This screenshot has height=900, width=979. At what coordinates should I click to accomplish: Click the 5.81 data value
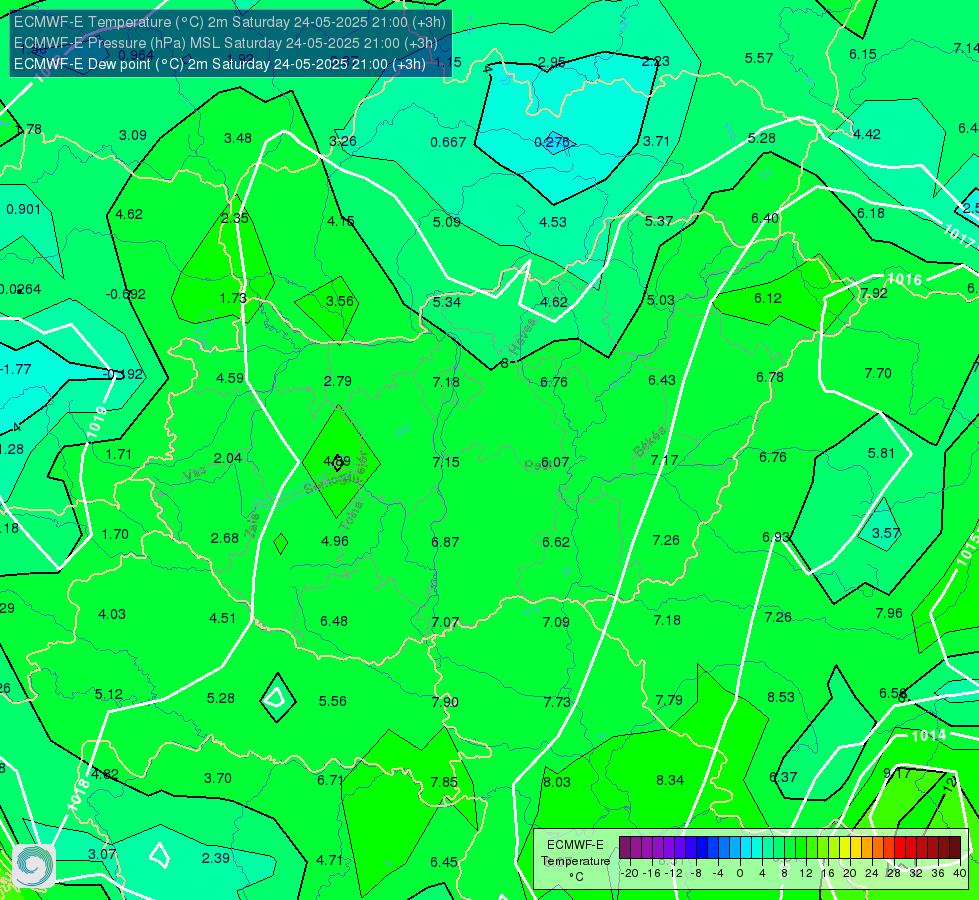click(x=881, y=453)
